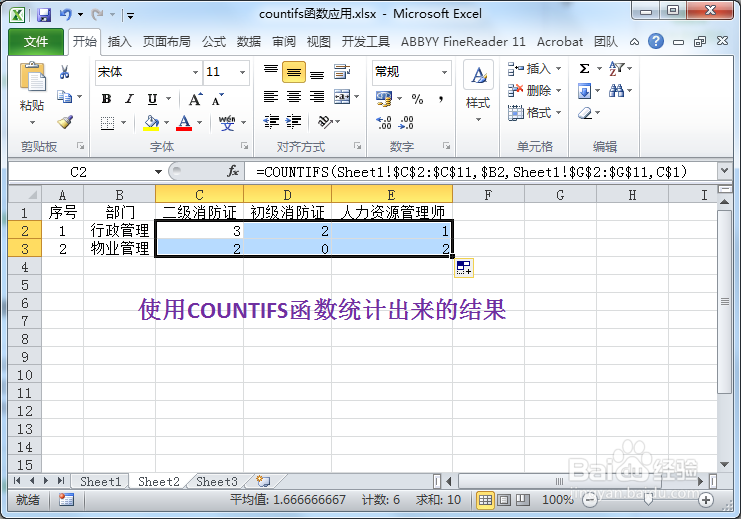Apply comma style
This screenshot has width=741, height=519.
coord(440,99)
